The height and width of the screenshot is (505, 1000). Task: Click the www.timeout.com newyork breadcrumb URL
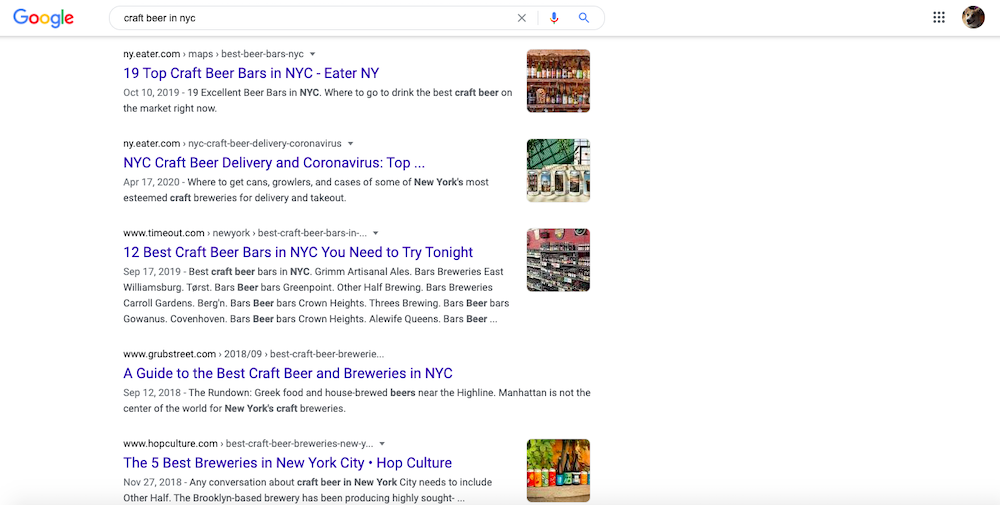tap(245, 233)
